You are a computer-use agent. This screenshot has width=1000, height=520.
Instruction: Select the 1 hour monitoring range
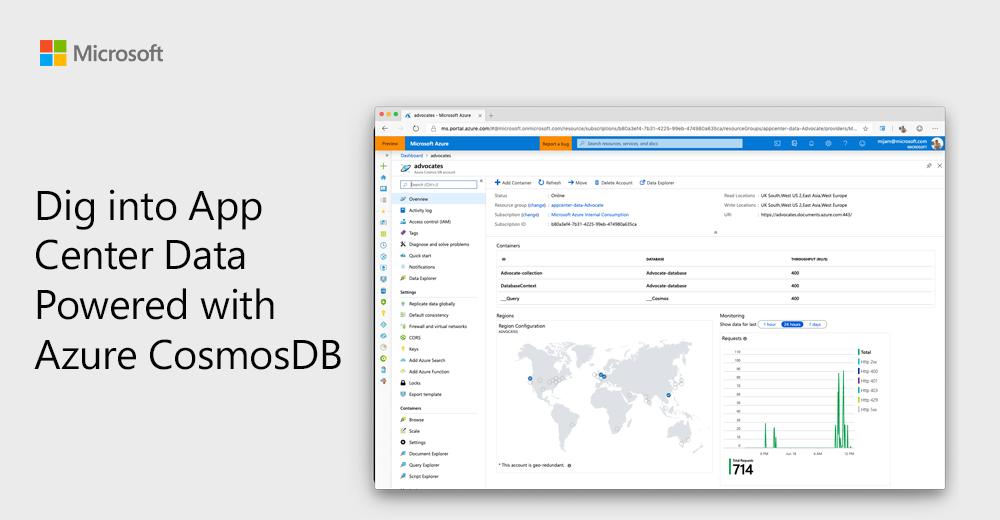(x=770, y=325)
